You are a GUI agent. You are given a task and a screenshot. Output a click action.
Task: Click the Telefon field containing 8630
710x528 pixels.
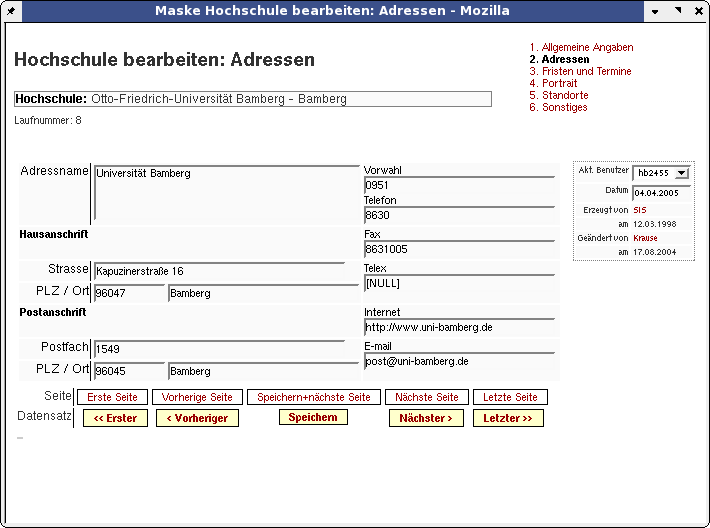click(x=459, y=215)
